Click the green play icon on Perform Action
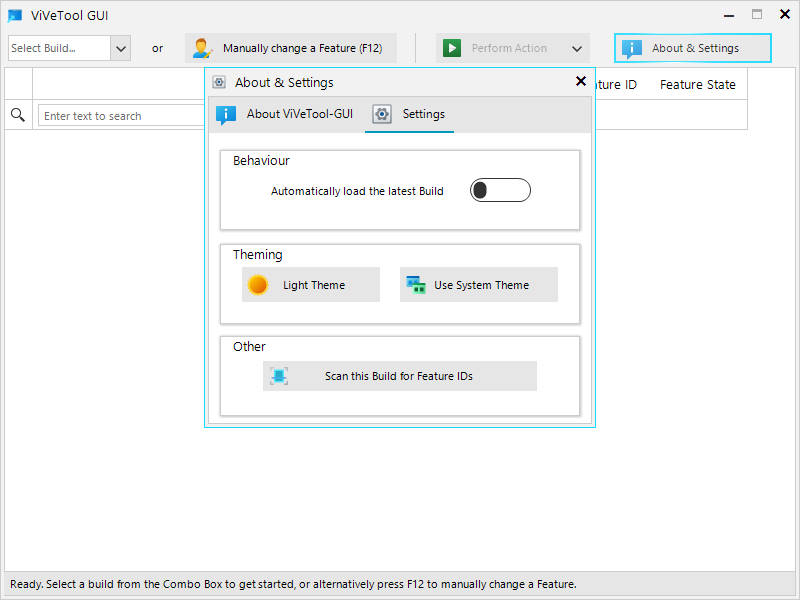800x600 pixels. (452, 48)
